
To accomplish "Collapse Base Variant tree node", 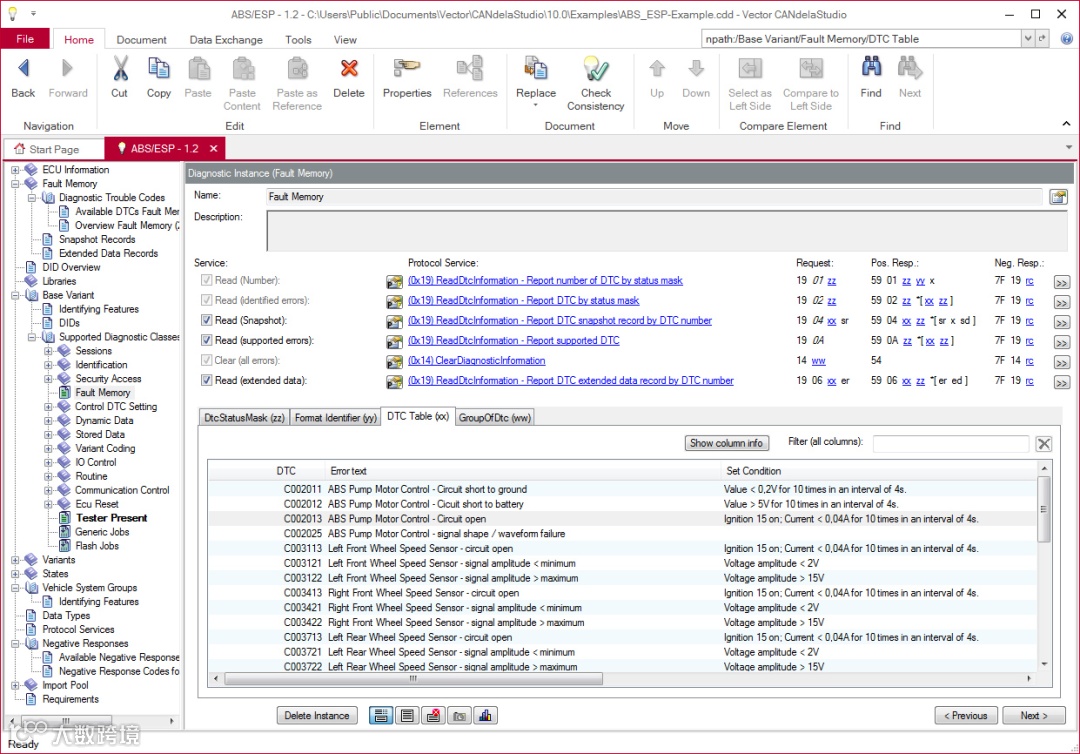I will (15, 295).
